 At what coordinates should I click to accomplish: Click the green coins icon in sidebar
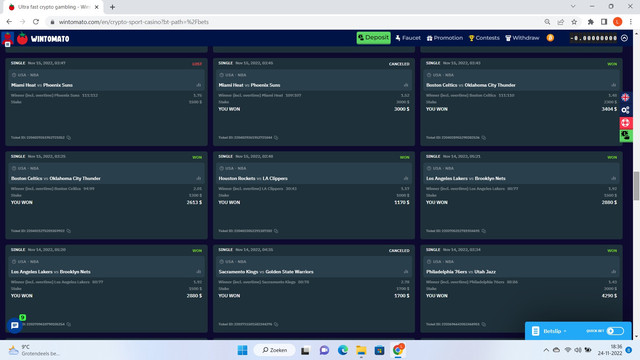coord(625,135)
